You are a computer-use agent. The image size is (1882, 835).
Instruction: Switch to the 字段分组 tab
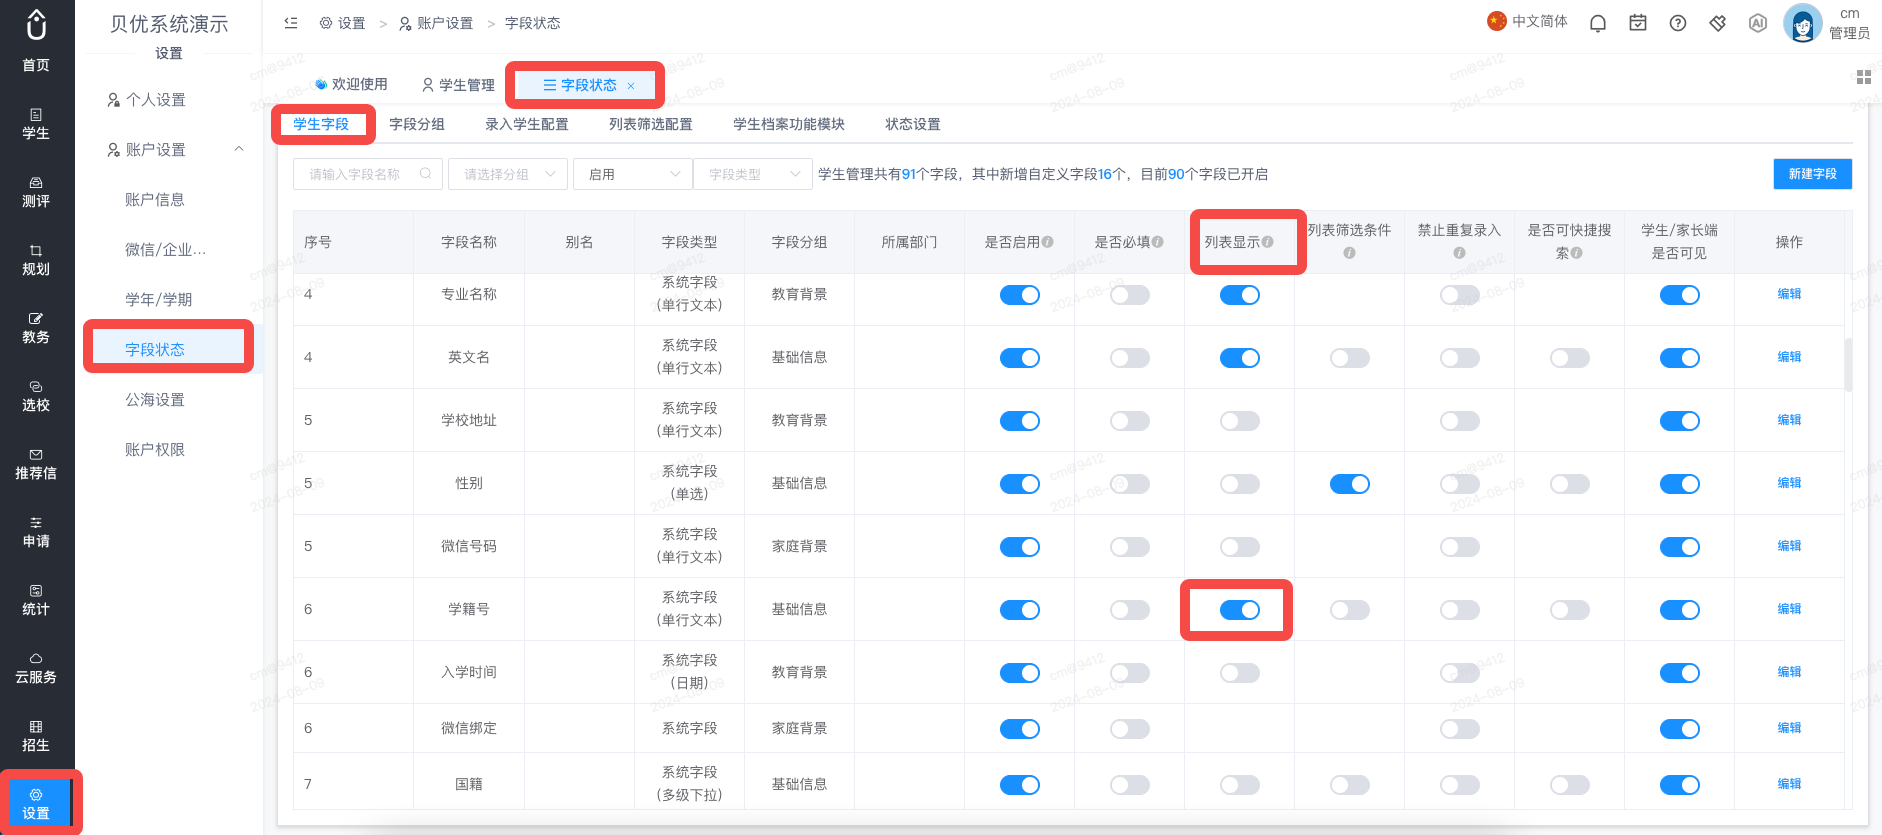click(x=417, y=124)
